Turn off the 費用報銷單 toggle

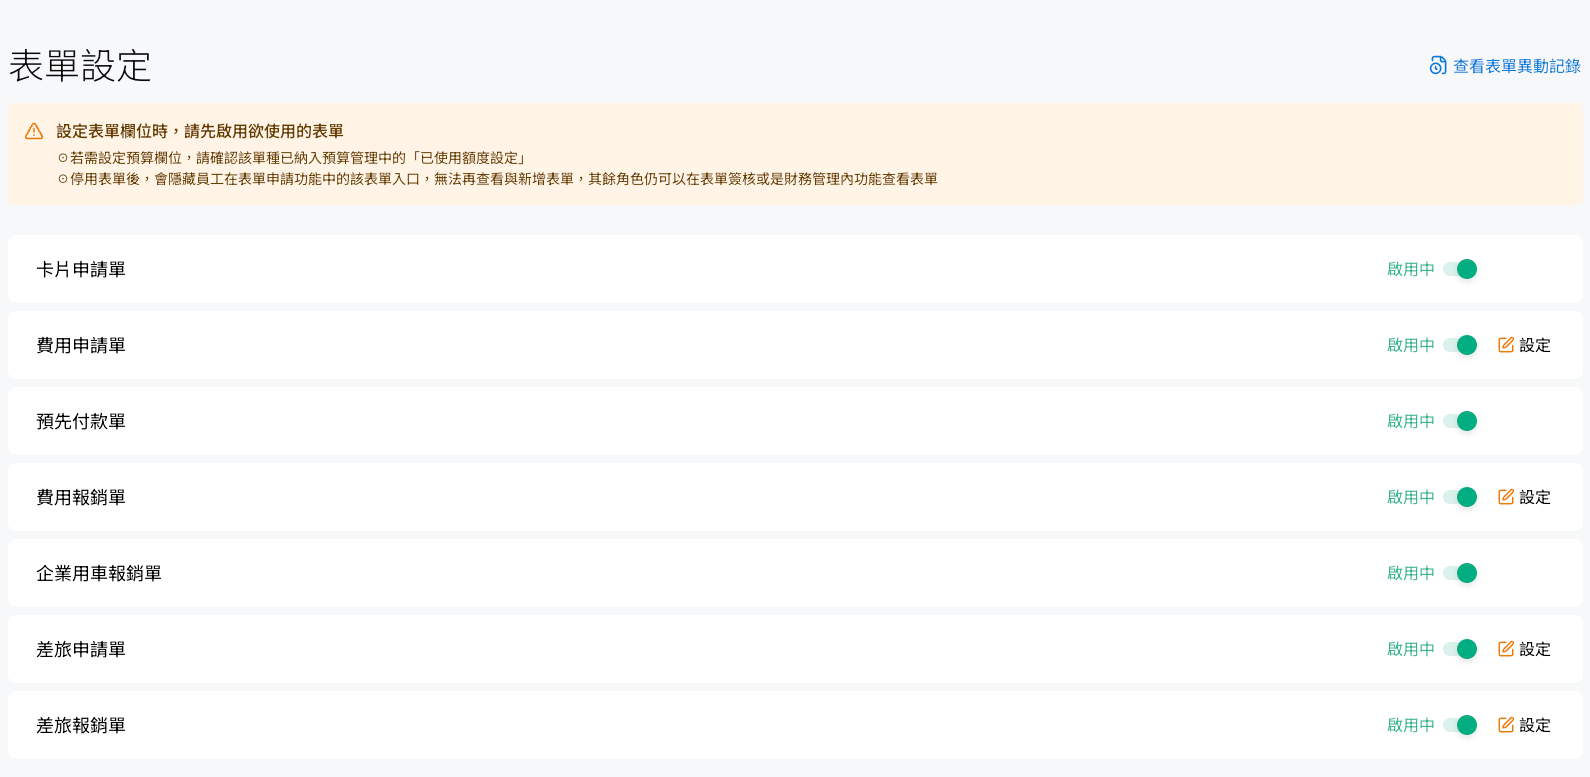click(x=1460, y=497)
